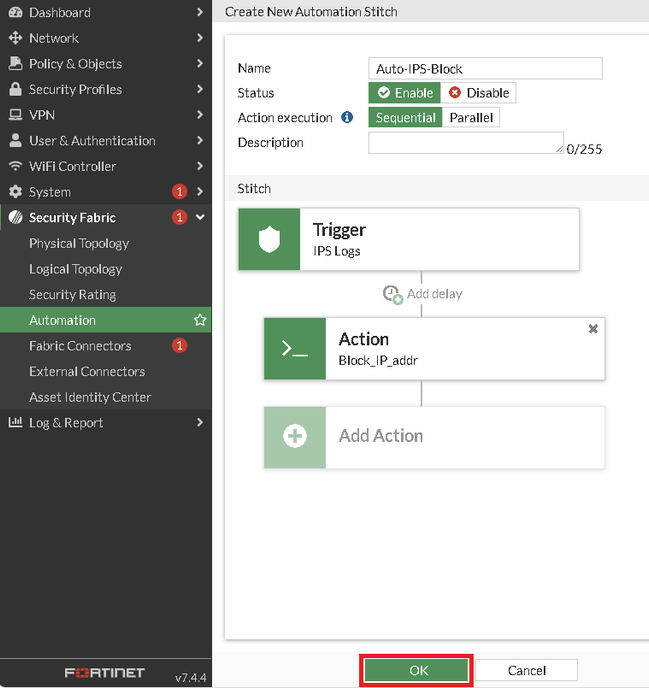The height and width of the screenshot is (688, 649).
Task: Click the Security Profiles lock icon
Action: point(15,89)
